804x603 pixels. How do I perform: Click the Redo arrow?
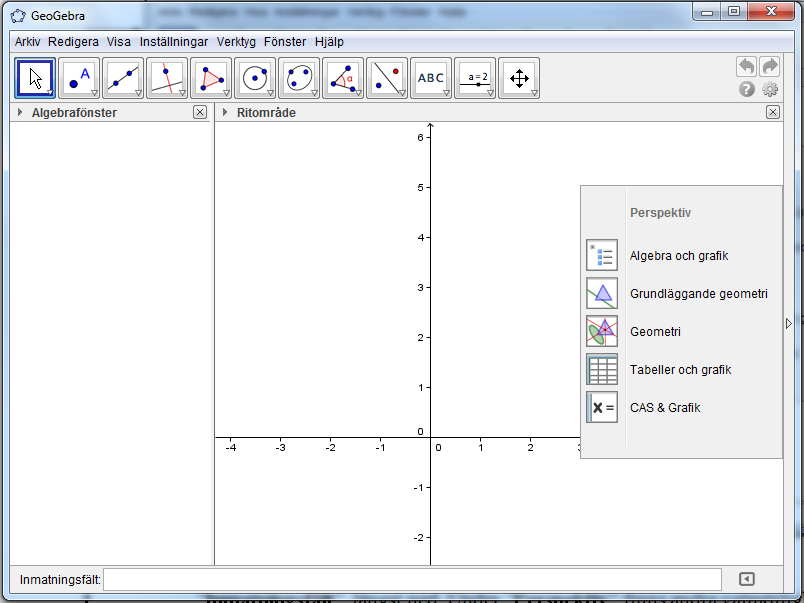[770, 67]
